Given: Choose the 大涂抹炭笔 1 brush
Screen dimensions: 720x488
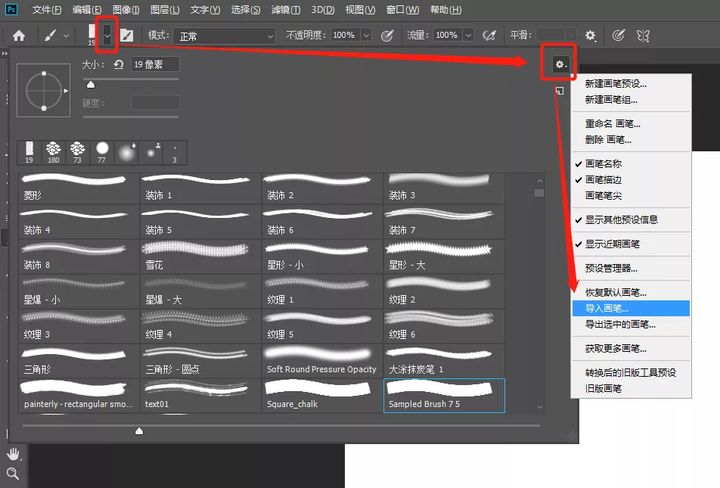Looking at the screenshot, I should [444, 361].
